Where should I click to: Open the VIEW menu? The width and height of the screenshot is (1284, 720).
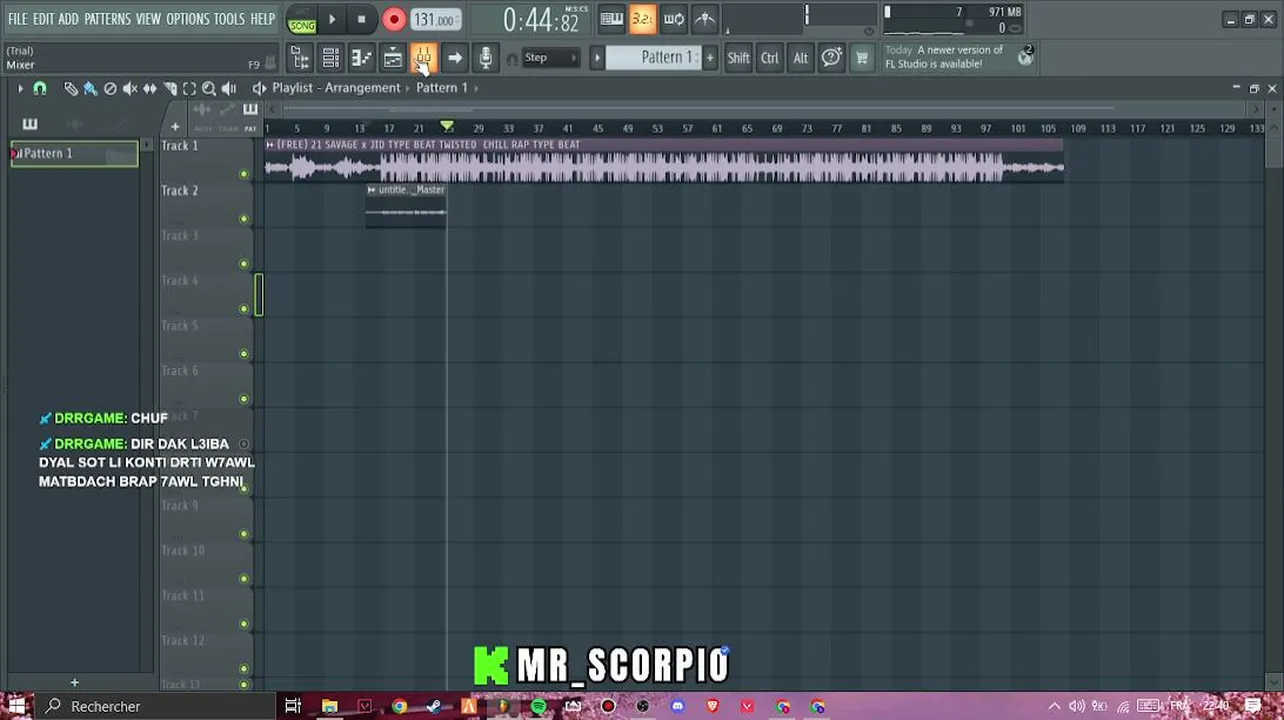148,19
